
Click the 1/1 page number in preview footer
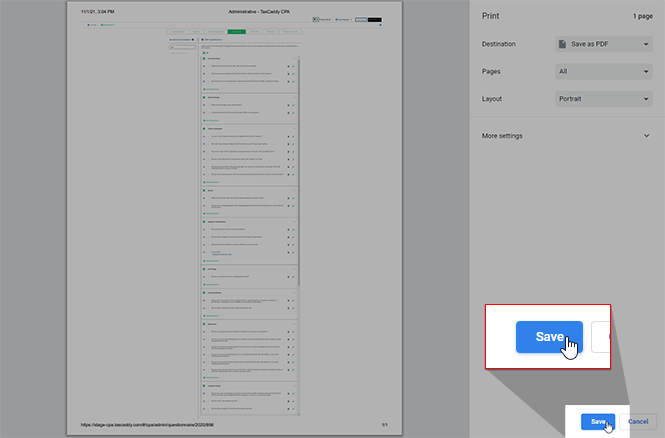click(x=384, y=424)
